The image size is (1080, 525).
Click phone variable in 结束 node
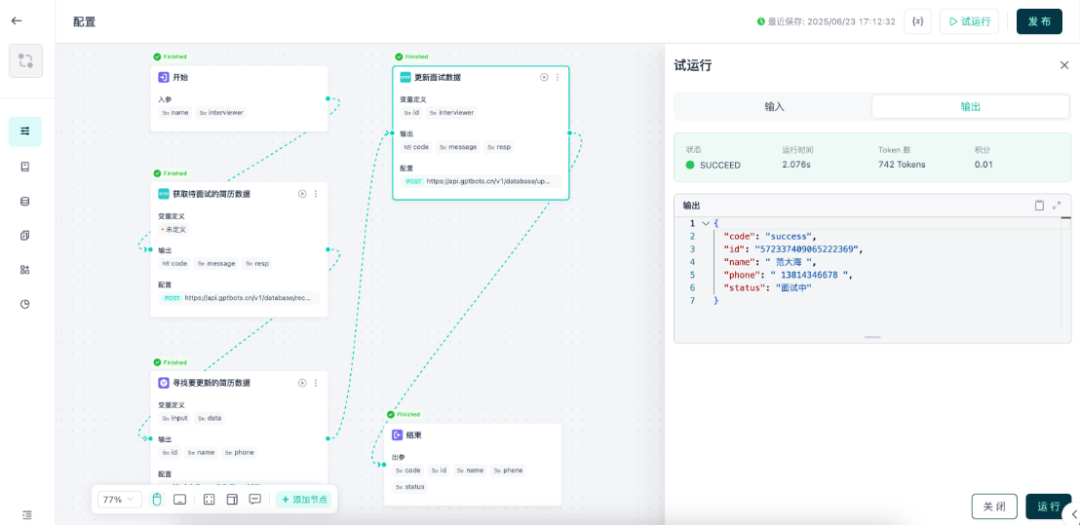click(x=508, y=471)
